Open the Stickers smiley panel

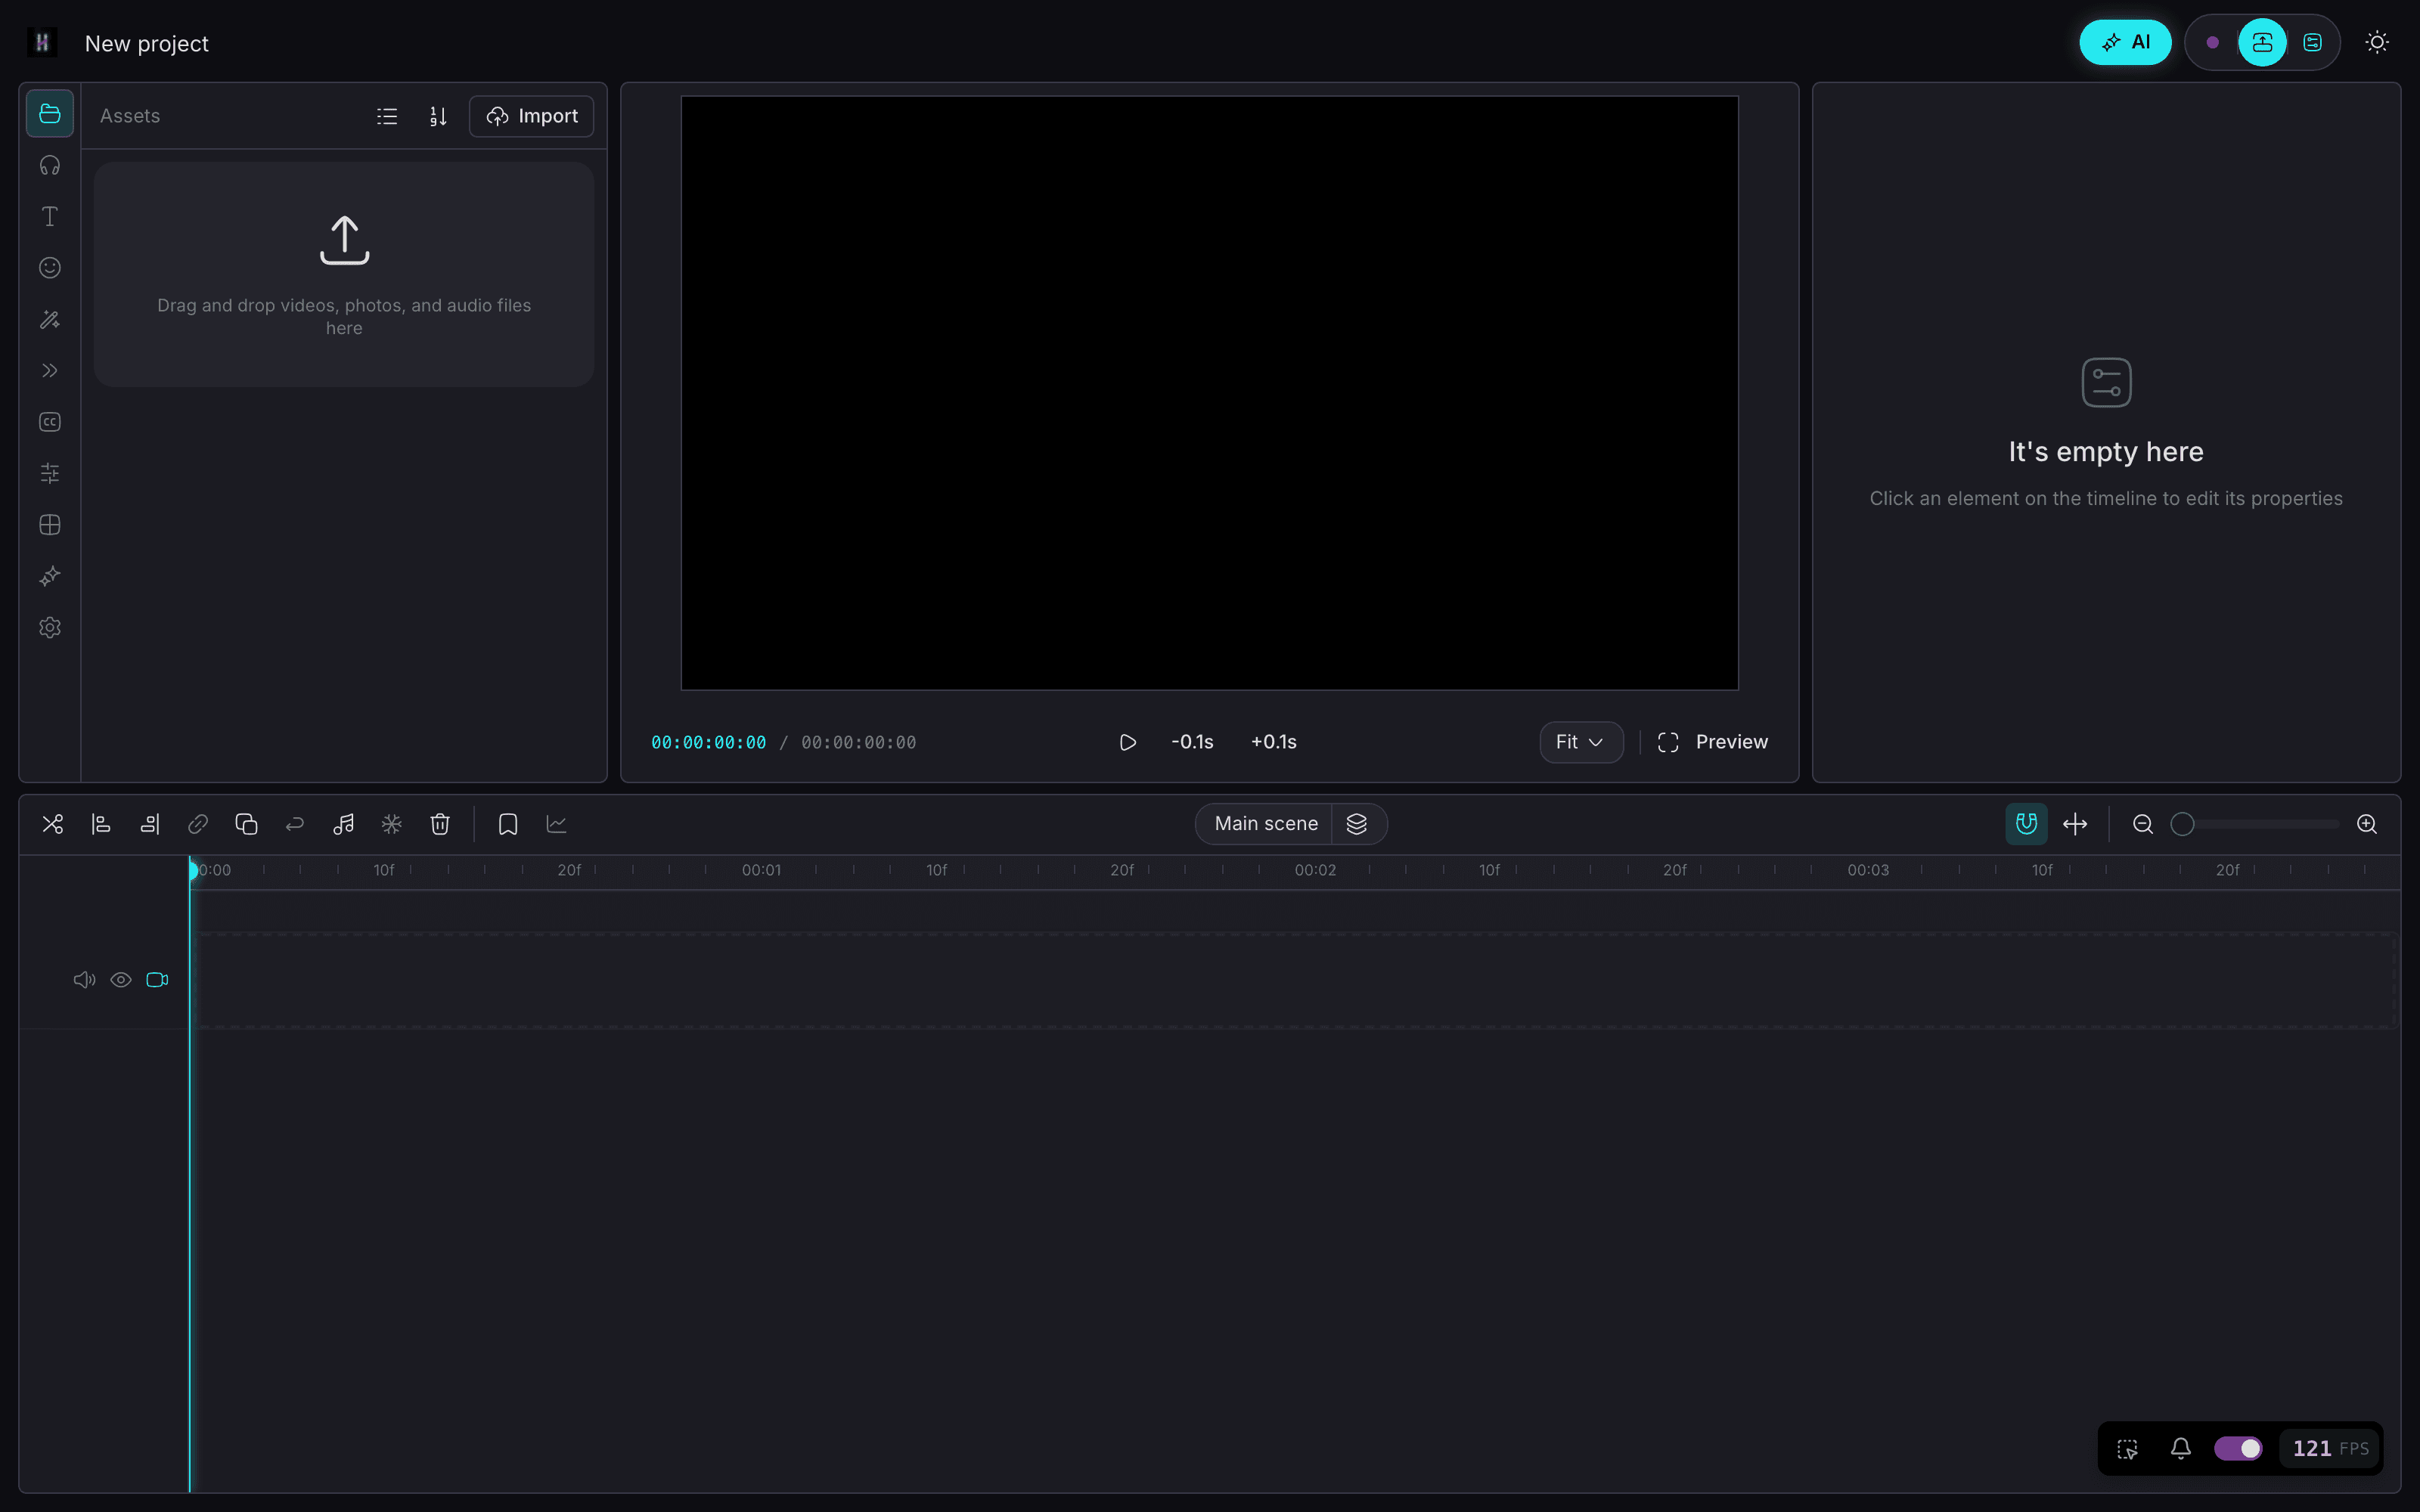tap(49, 267)
